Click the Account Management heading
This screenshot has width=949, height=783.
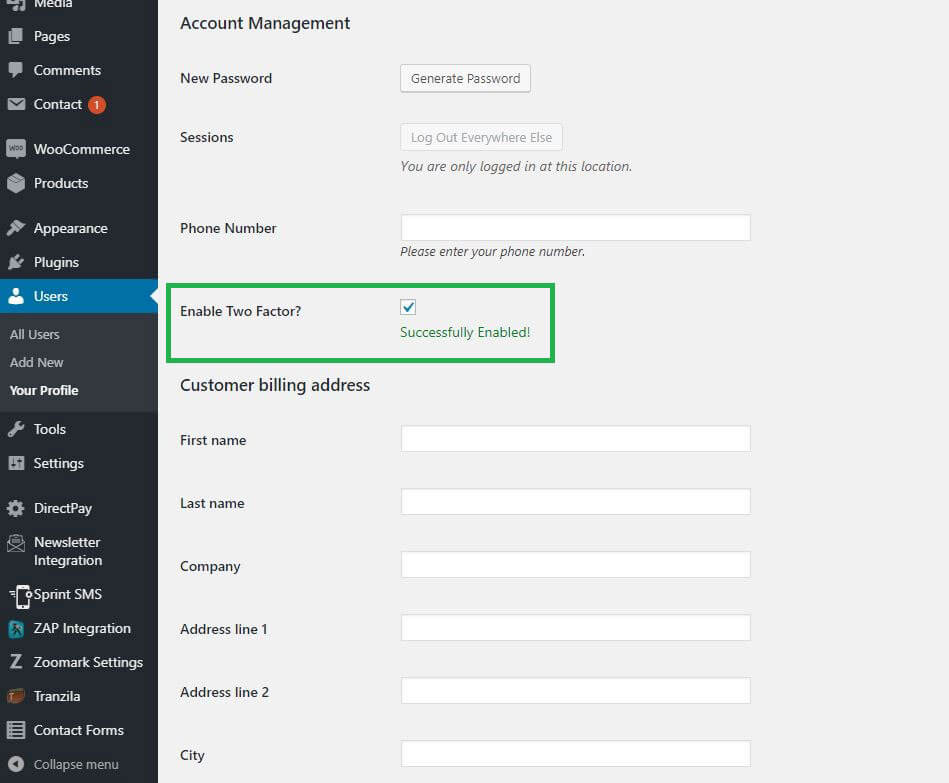pyautogui.click(x=265, y=24)
